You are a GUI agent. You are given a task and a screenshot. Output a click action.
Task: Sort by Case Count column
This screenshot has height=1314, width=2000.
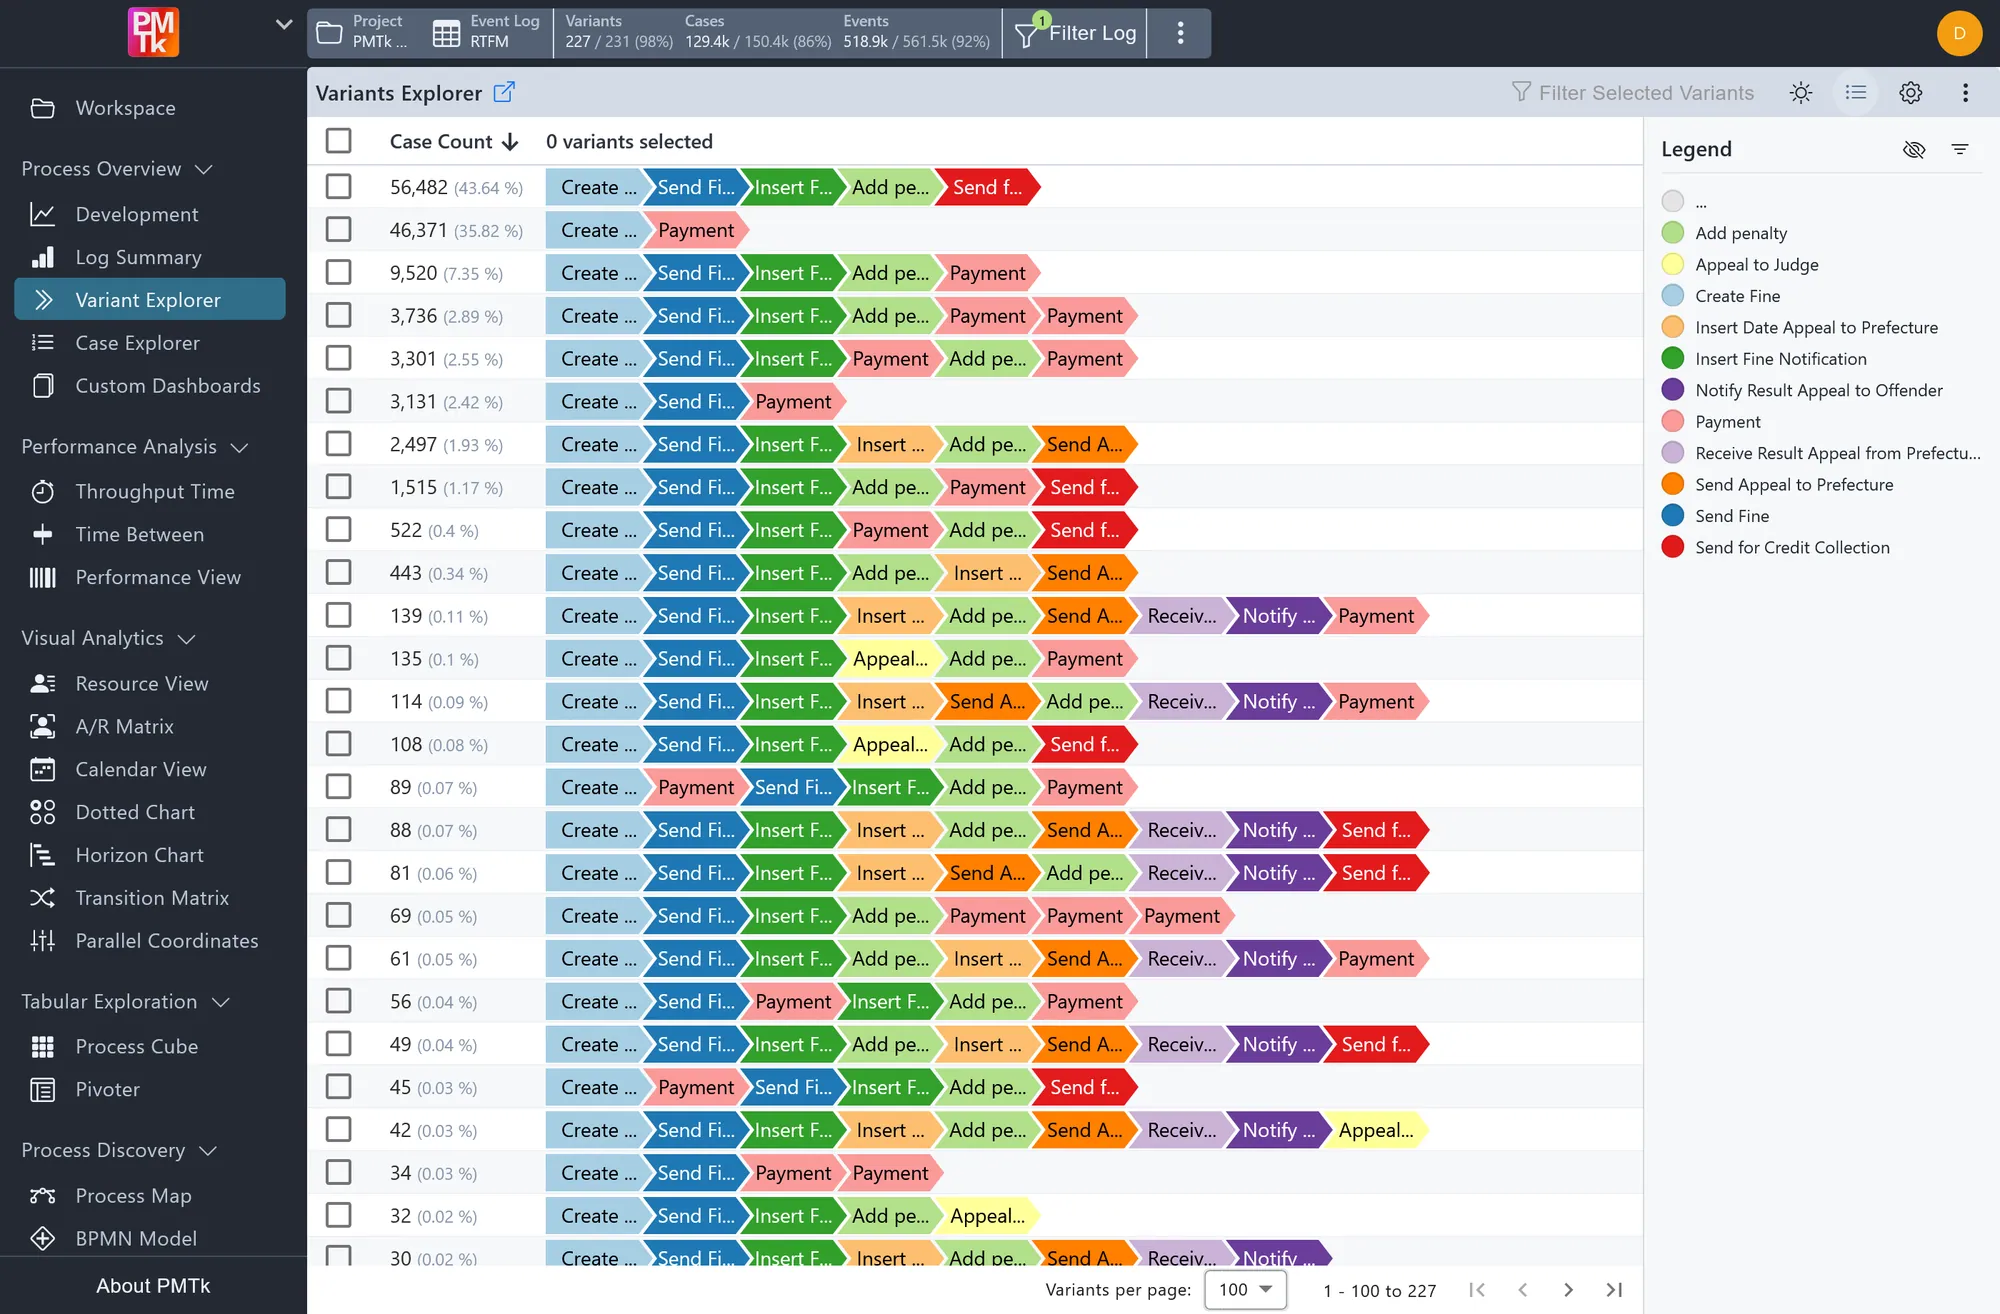pyautogui.click(x=454, y=142)
